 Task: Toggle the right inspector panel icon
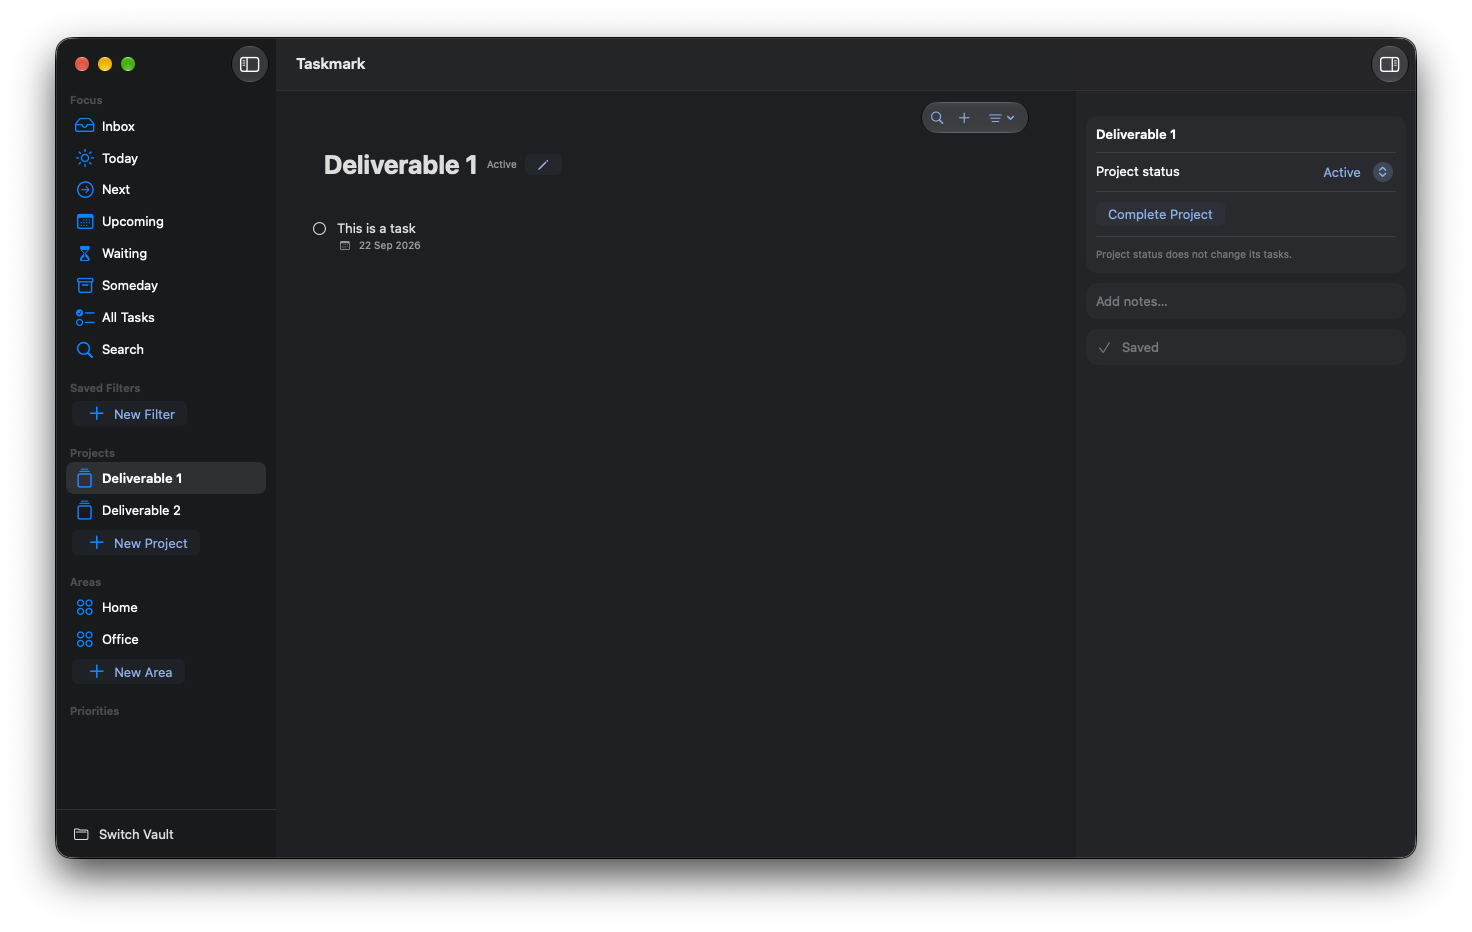[x=1389, y=64]
